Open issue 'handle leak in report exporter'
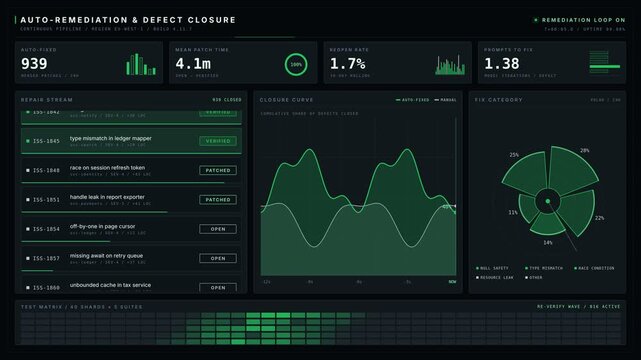The height and width of the screenshot is (360, 641). tap(107, 197)
